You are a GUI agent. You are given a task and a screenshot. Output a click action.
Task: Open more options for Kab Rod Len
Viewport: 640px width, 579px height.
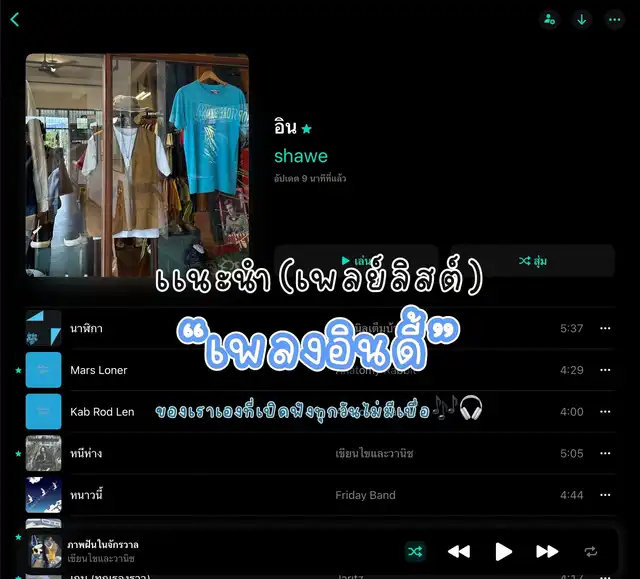[x=605, y=412]
